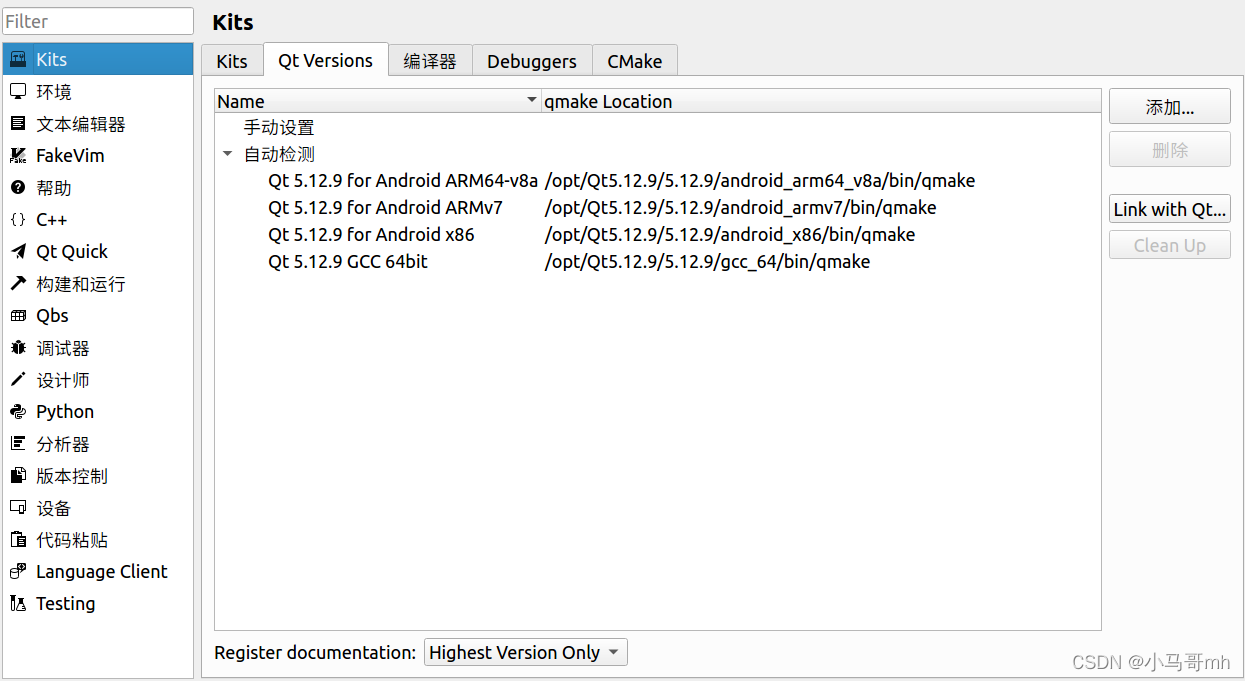Click the 分析器 label in the sidebar
Screen dimensions: 1245x681
63,444
